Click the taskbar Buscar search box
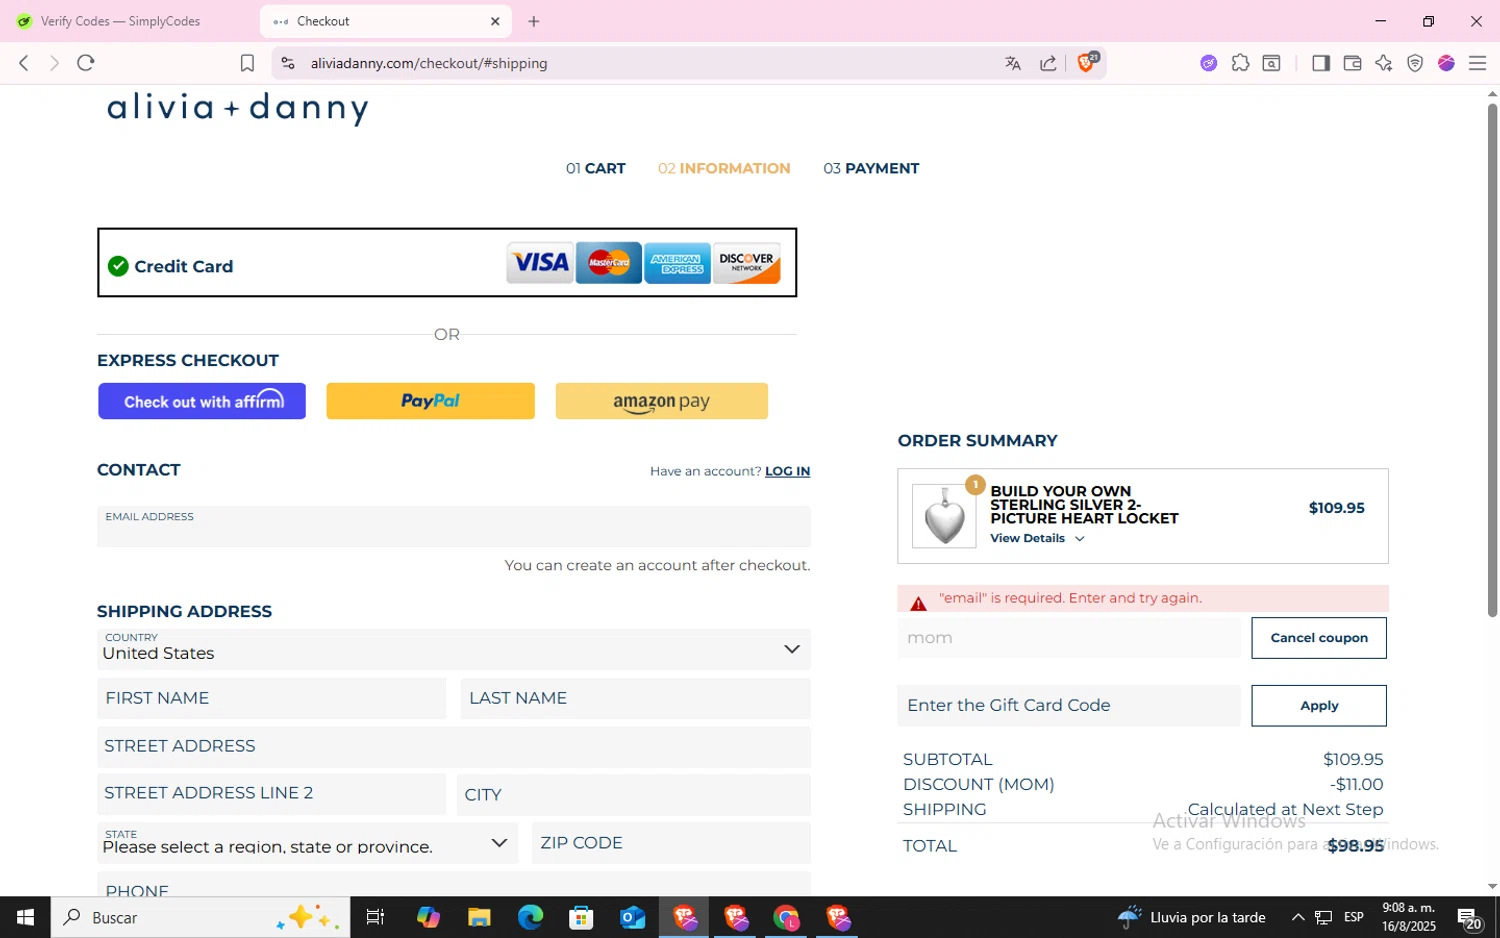 (x=200, y=917)
